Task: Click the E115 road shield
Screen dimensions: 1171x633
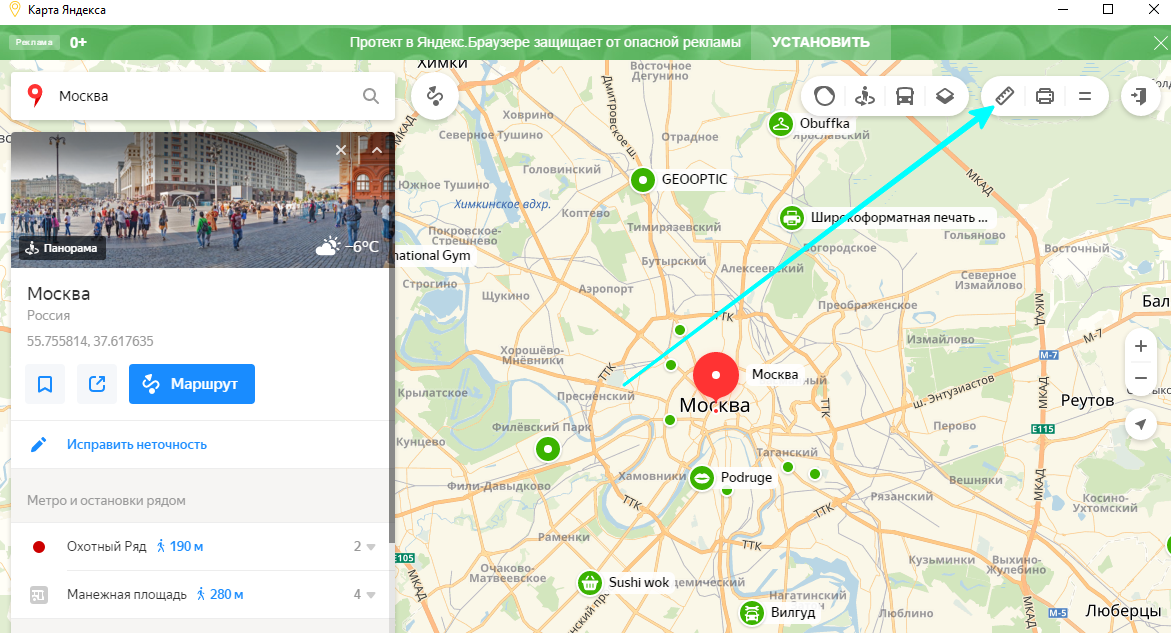Action: (1043, 429)
